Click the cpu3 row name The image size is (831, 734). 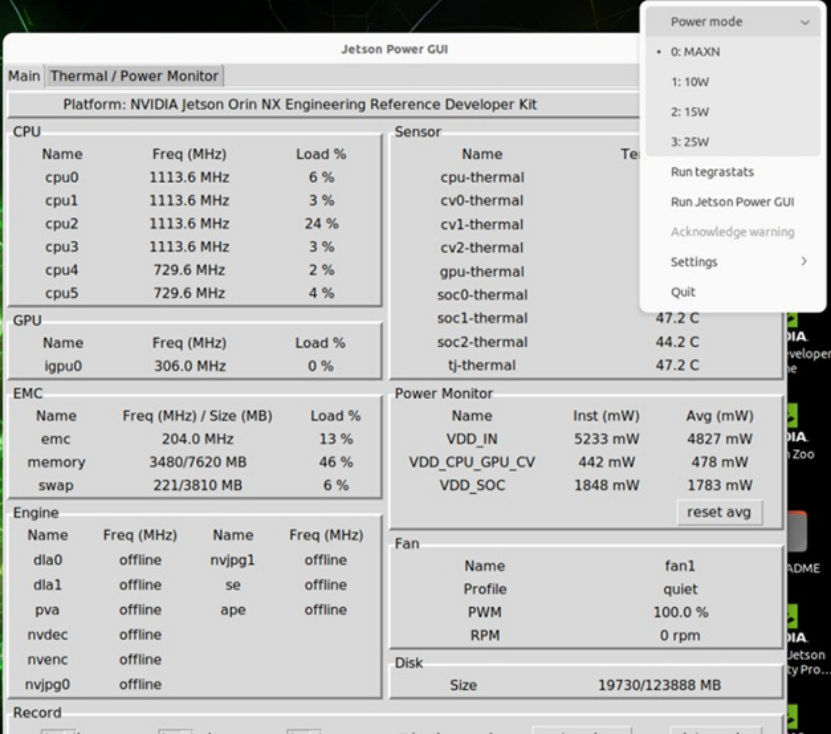(x=61, y=247)
